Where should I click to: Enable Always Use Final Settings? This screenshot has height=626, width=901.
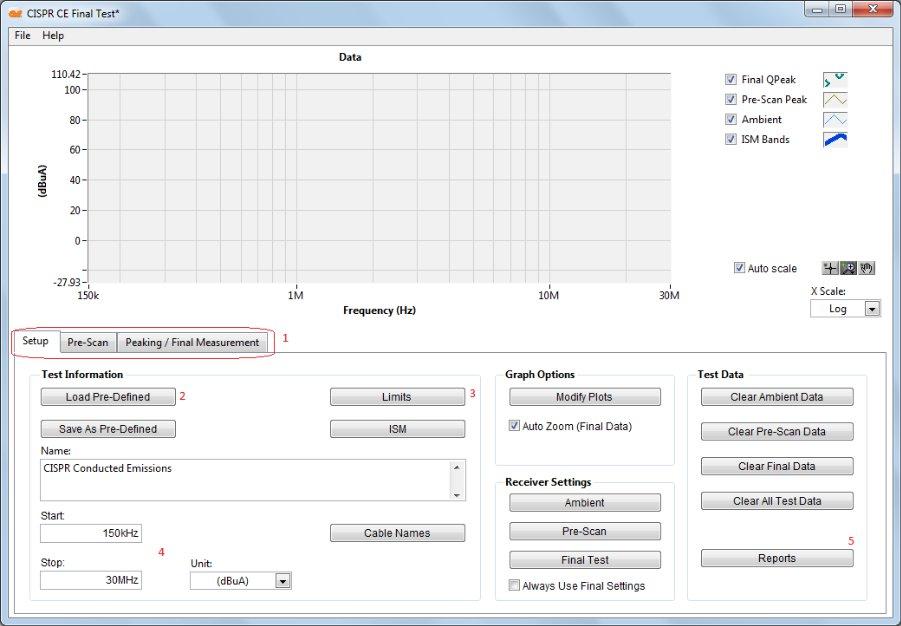514,586
